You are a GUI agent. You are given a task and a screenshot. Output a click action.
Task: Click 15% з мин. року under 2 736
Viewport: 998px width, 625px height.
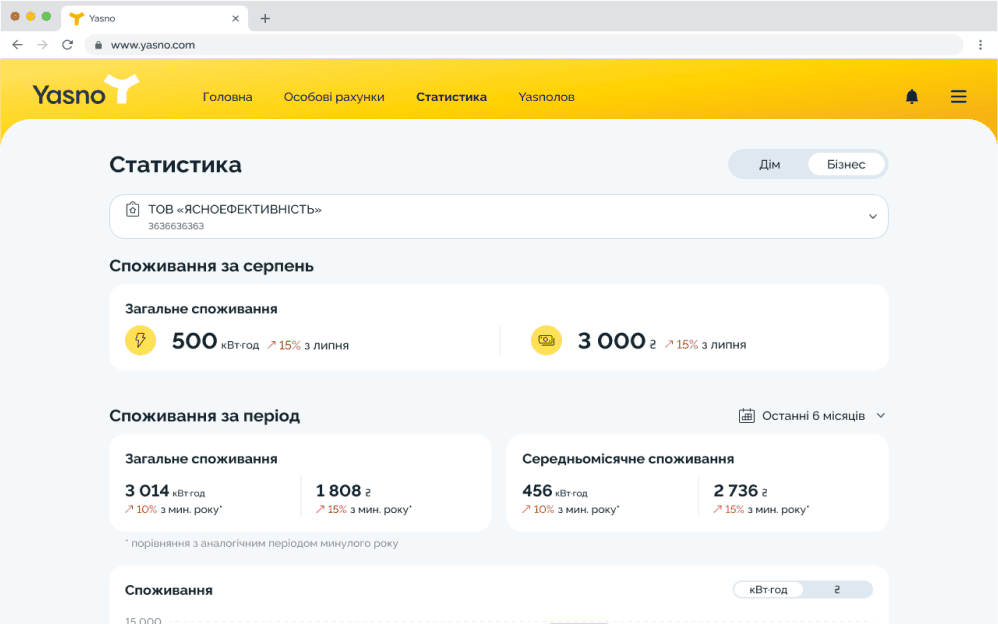761,509
